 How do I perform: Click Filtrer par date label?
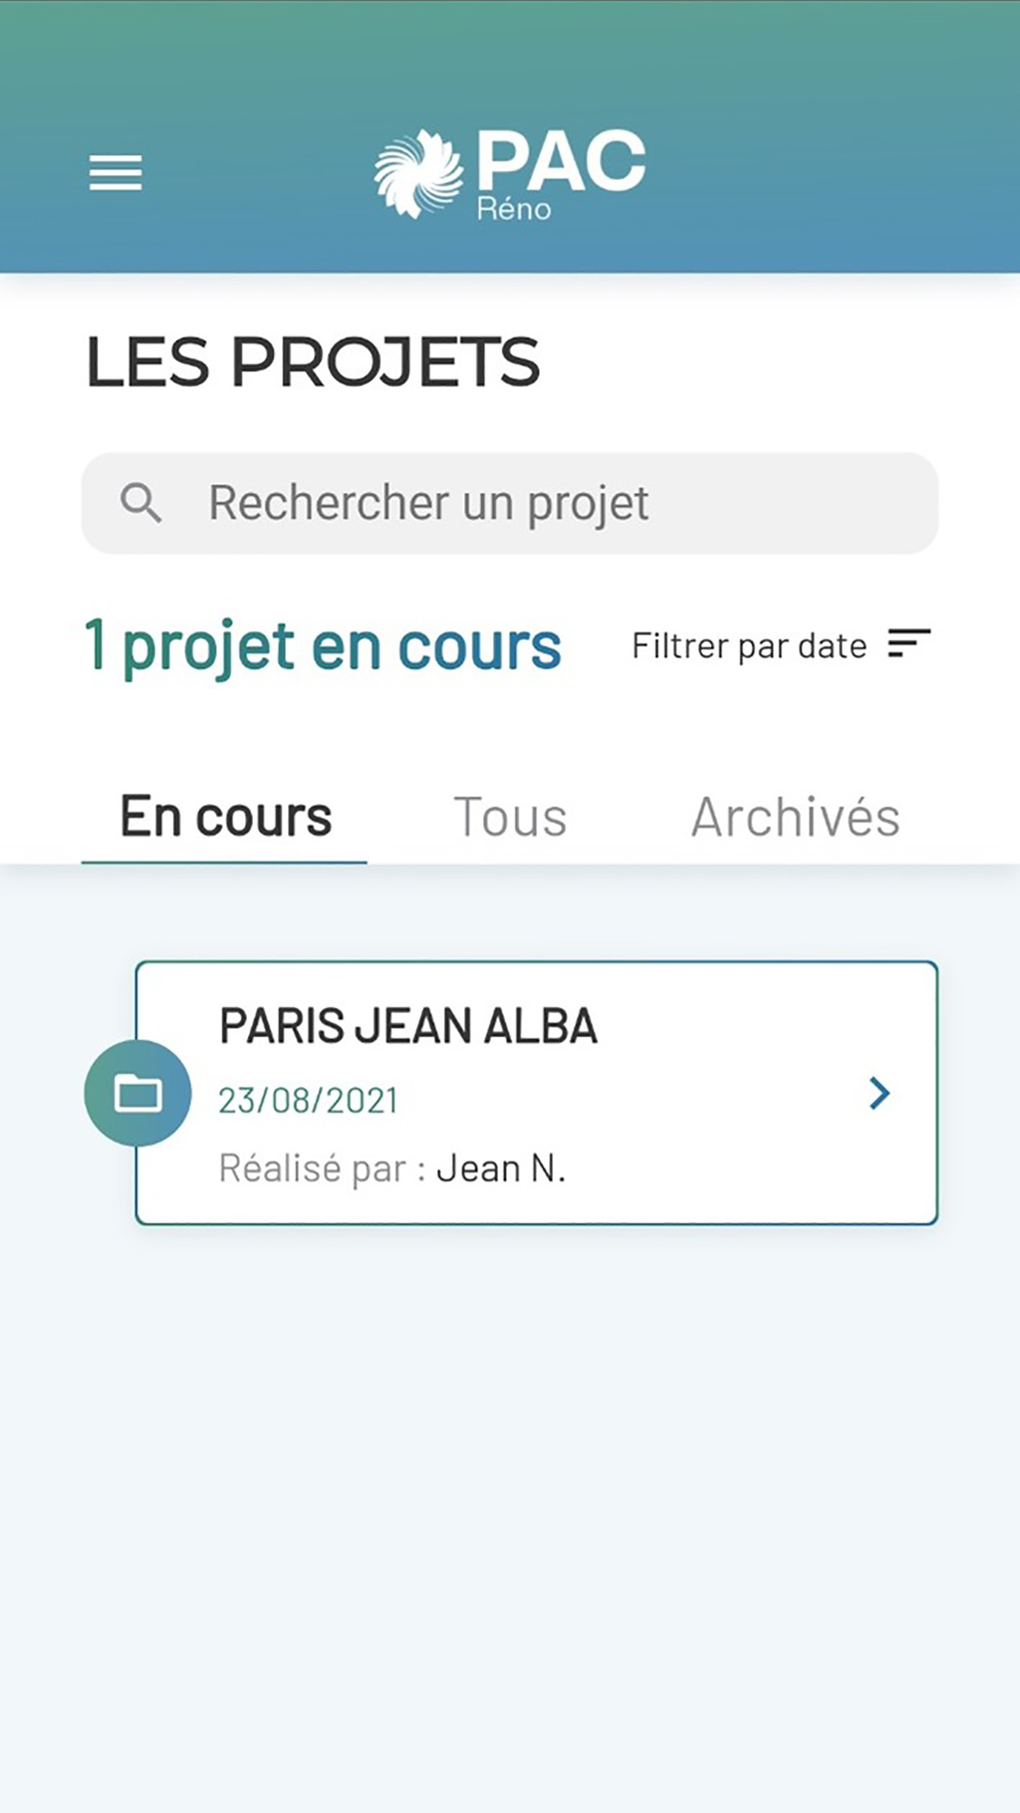click(749, 646)
